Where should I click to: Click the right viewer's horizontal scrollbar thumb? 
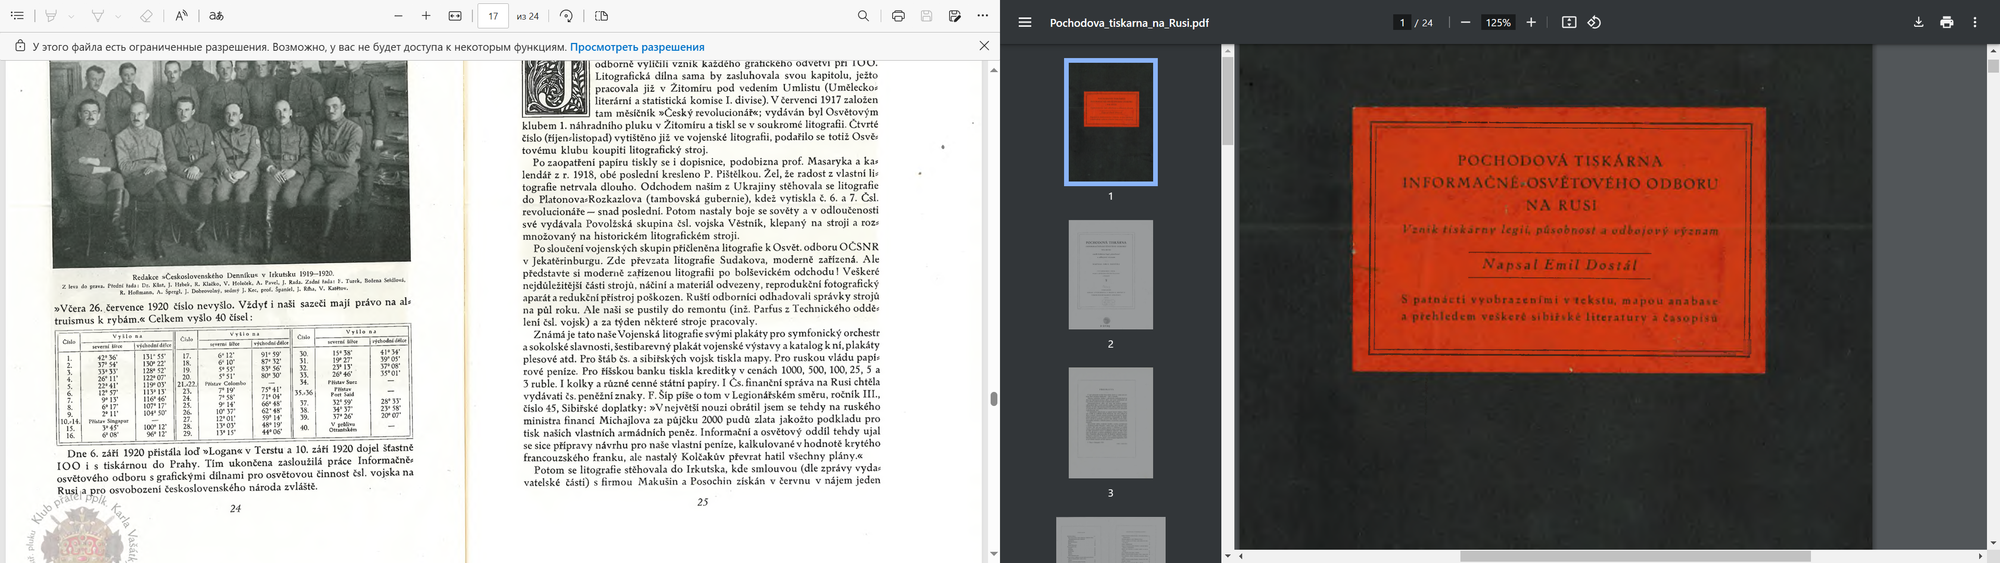pyautogui.click(x=1634, y=556)
